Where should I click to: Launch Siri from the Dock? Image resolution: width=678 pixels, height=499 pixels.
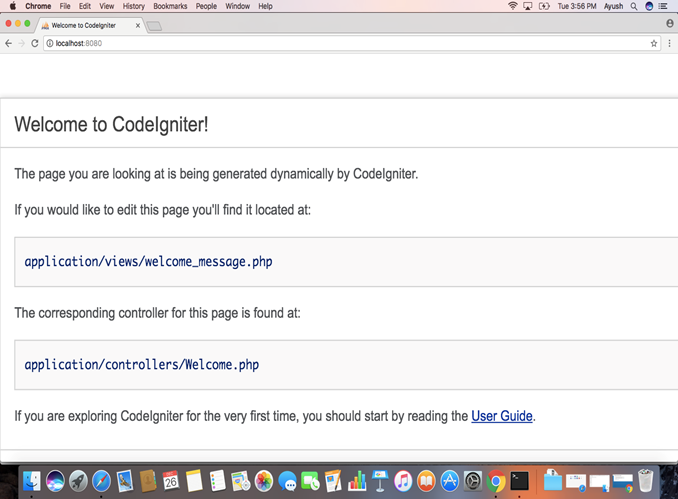[55, 481]
